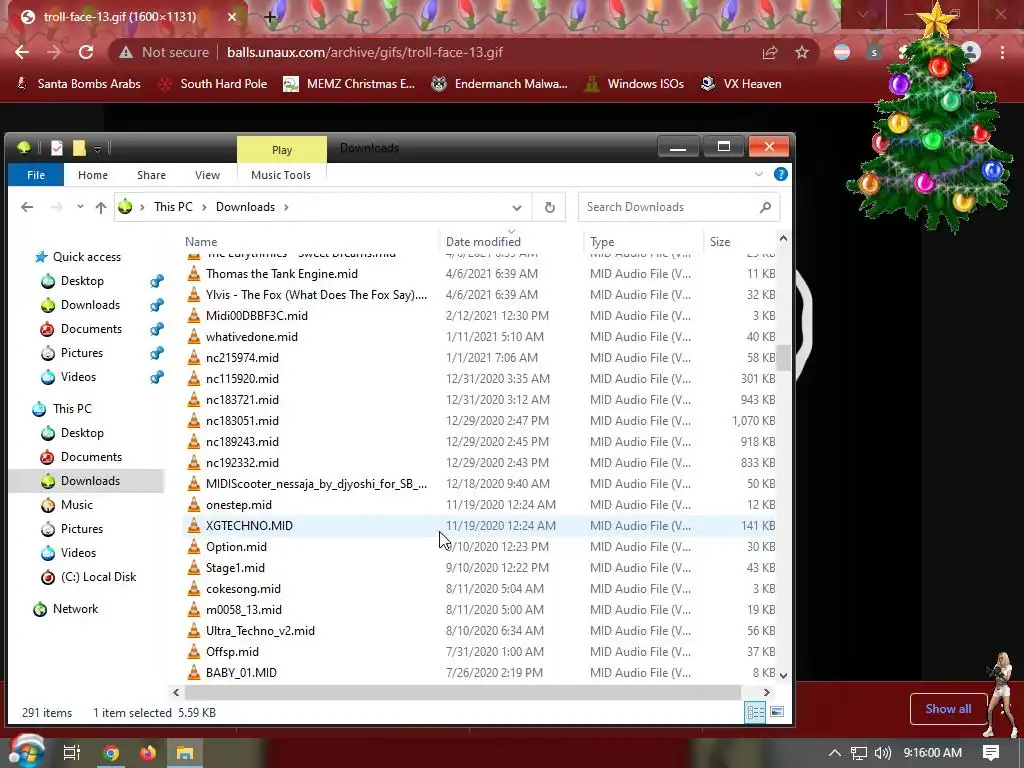Click the Search Downloads field

679,207
